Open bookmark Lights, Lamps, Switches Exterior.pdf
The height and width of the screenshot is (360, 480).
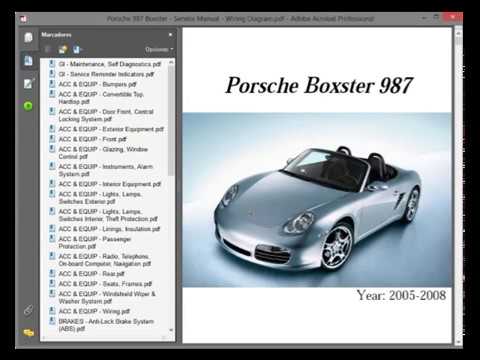tap(100, 198)
